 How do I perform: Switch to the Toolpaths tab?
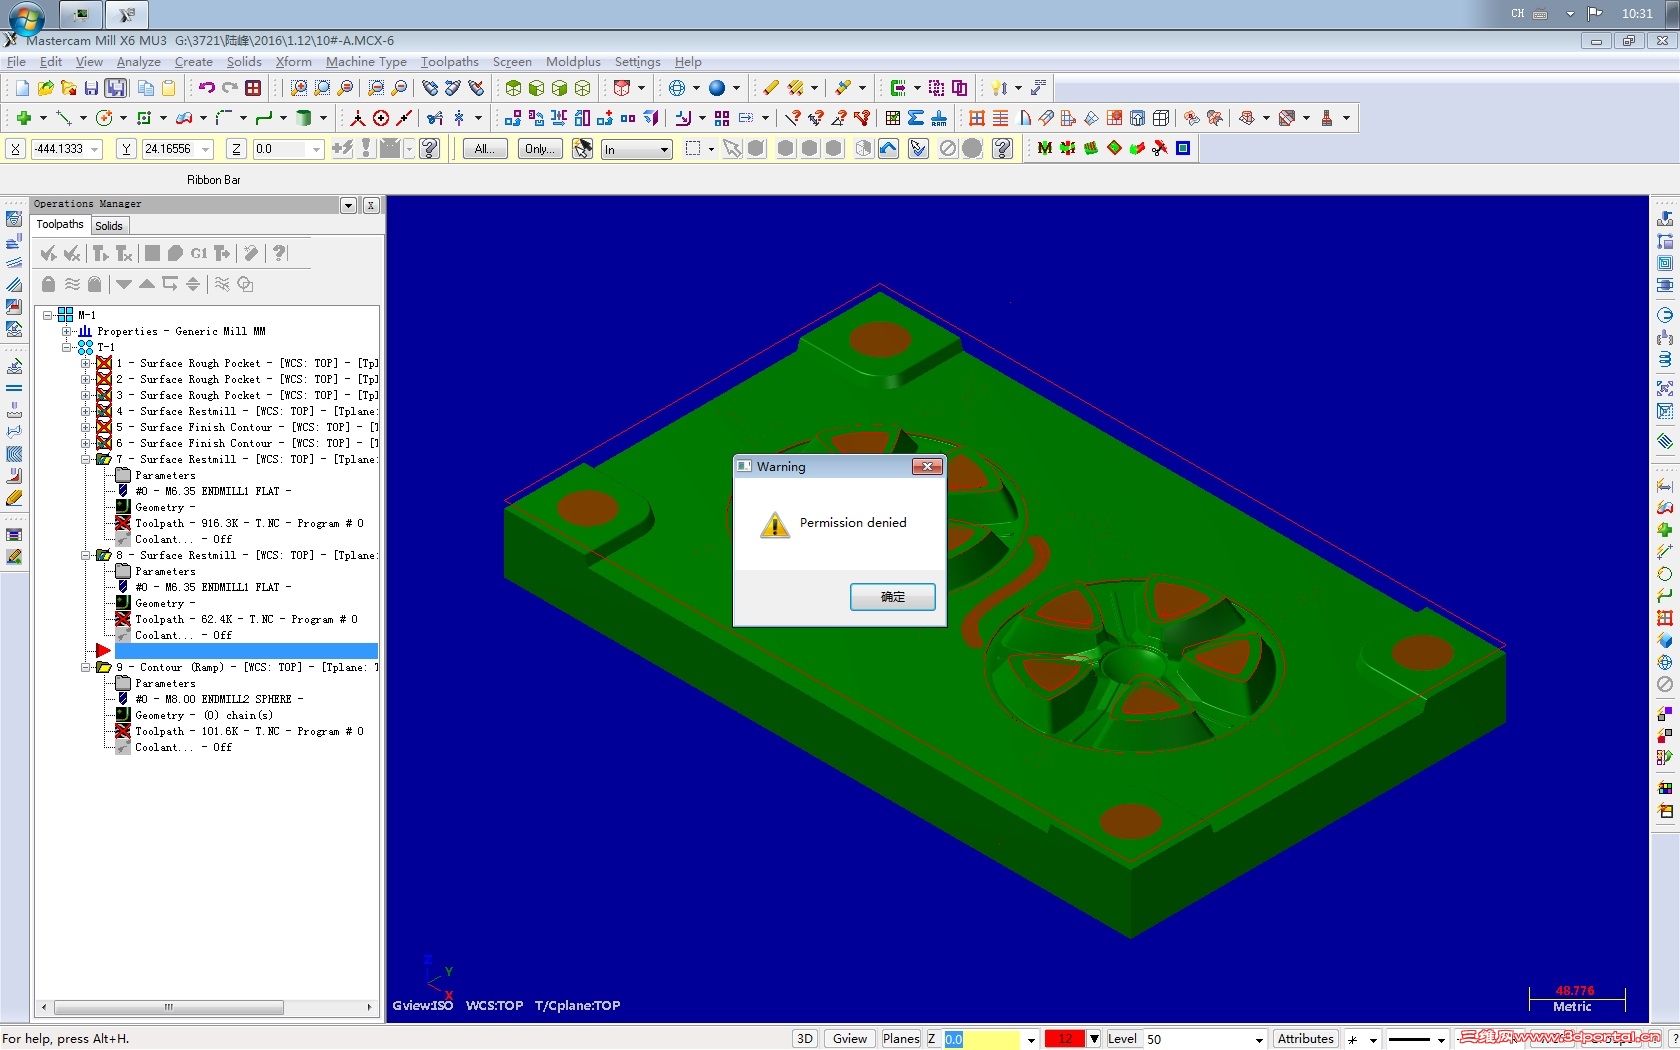[60, 225]
